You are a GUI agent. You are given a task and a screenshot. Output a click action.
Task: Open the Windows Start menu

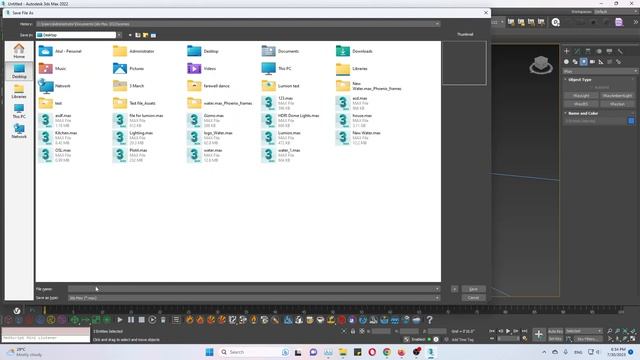[x=209, y=352]
